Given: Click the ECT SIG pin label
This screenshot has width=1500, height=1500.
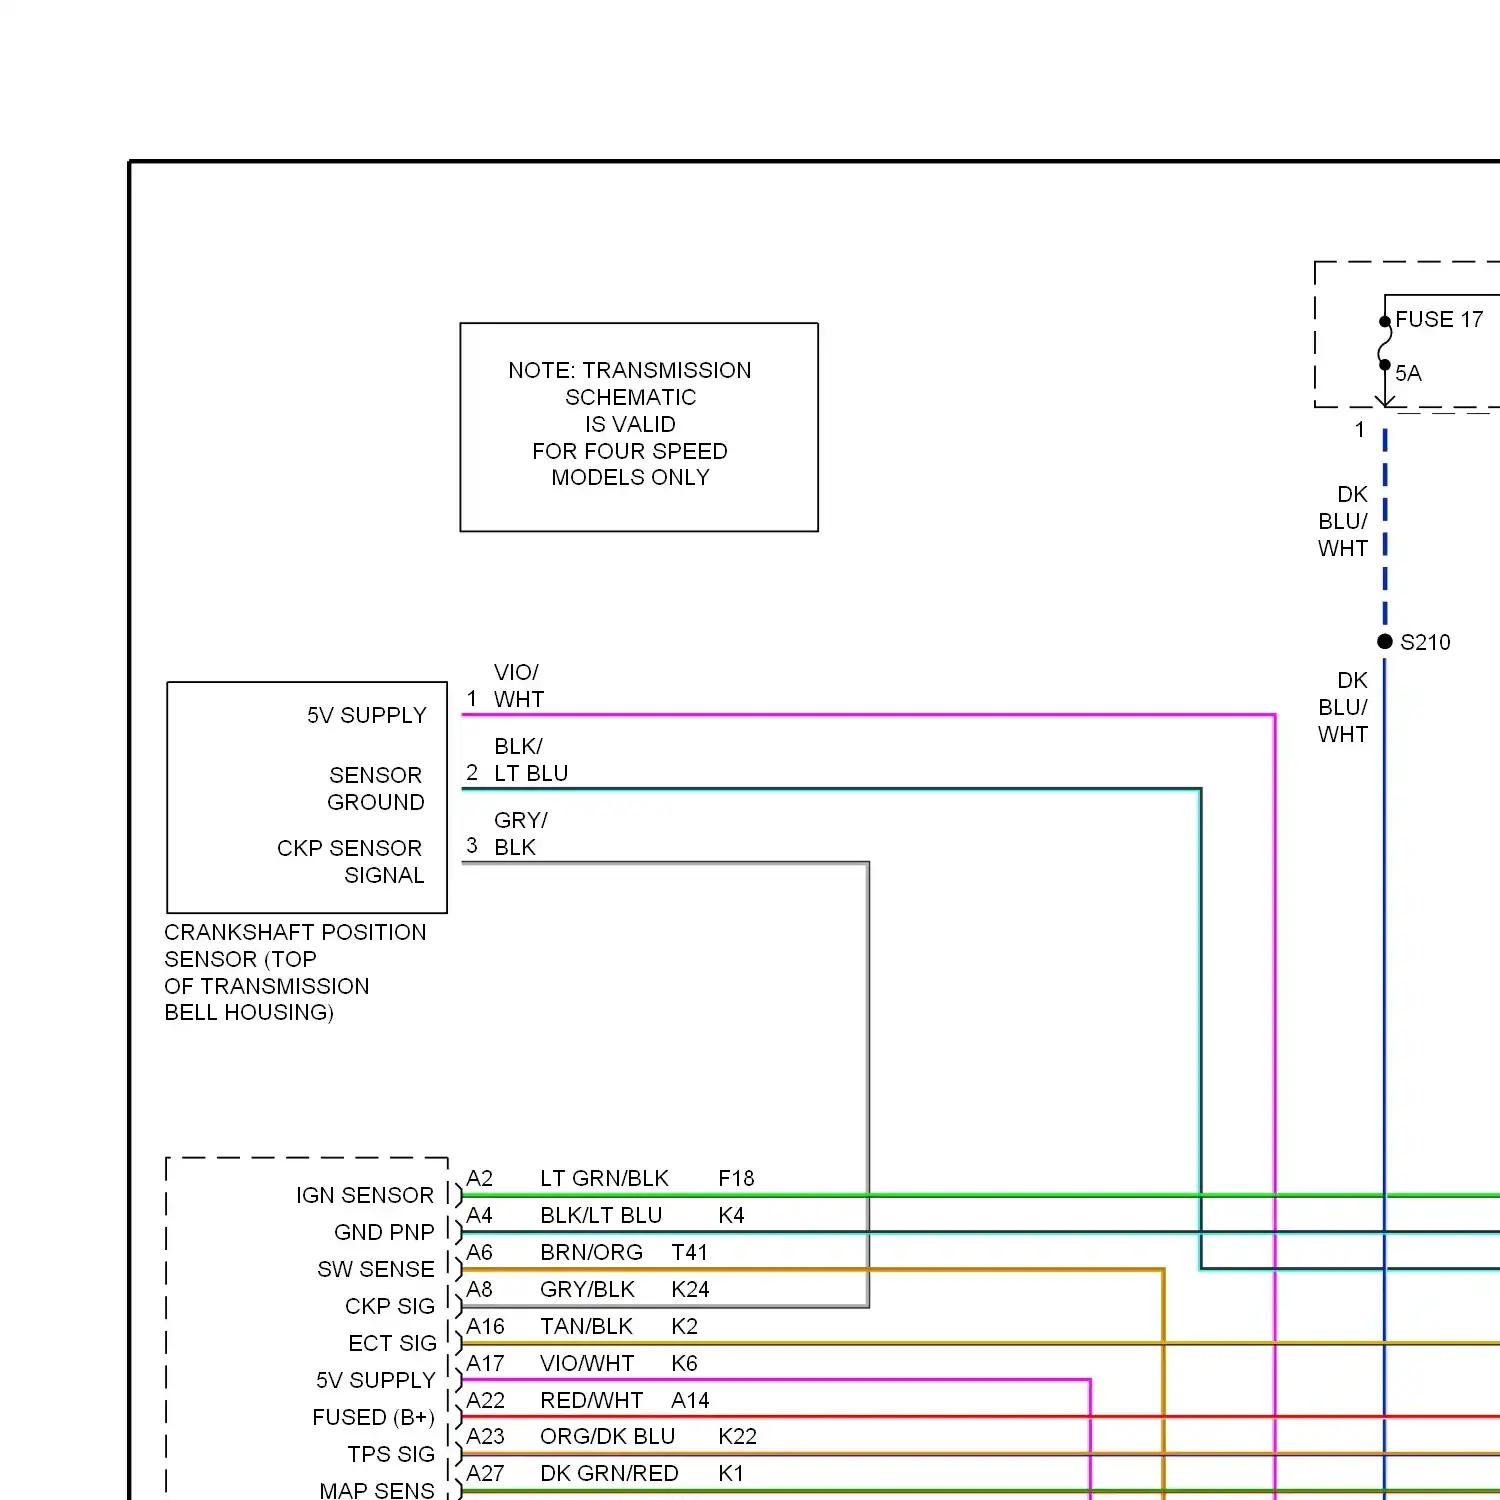Looking at the screenshot, I should (x=393, y=1343).
